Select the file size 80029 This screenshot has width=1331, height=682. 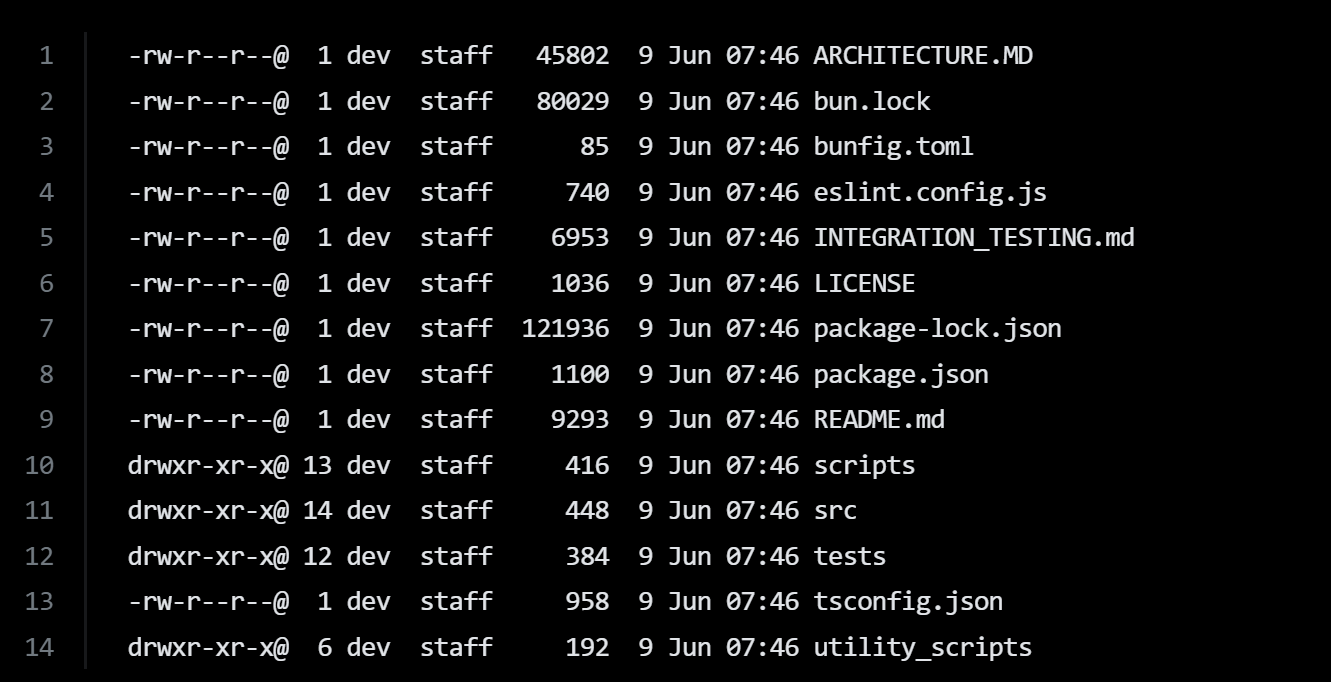572,101
